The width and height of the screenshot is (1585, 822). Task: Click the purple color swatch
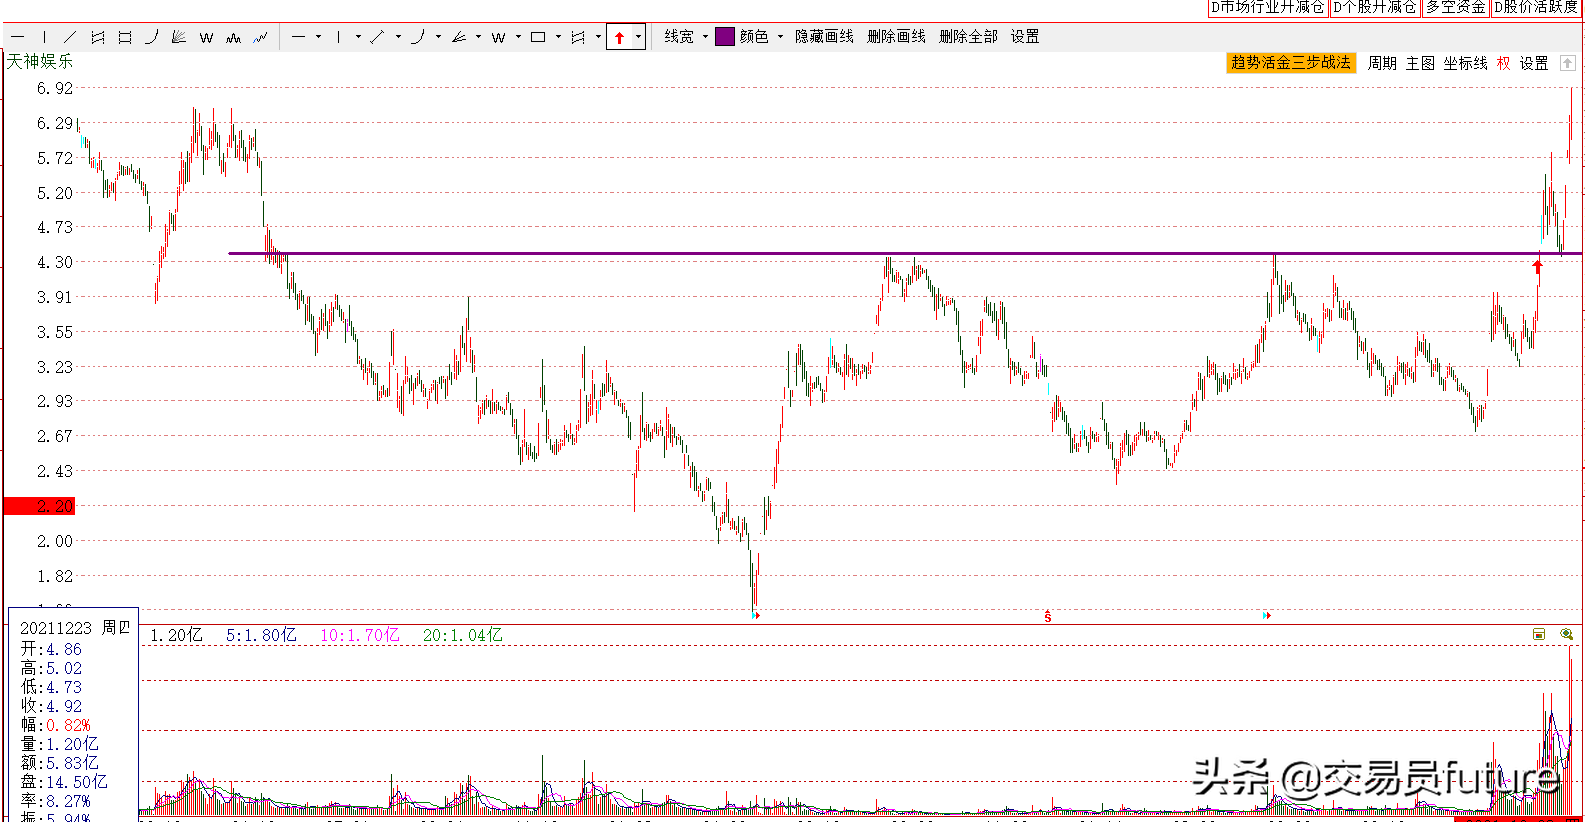pos(725,37)
